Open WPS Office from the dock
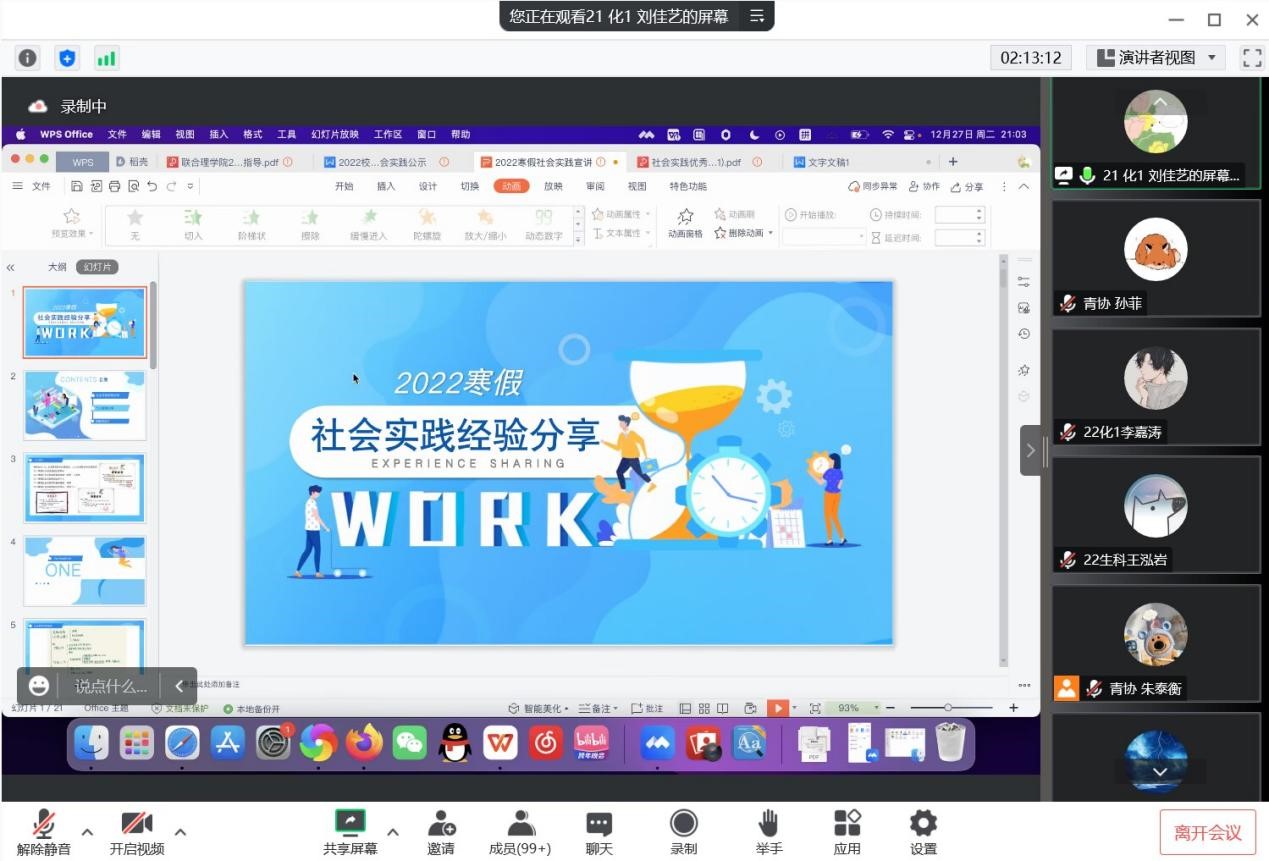Image resolution: width=1269 pixels, height=861 pixels. [500, 743]
